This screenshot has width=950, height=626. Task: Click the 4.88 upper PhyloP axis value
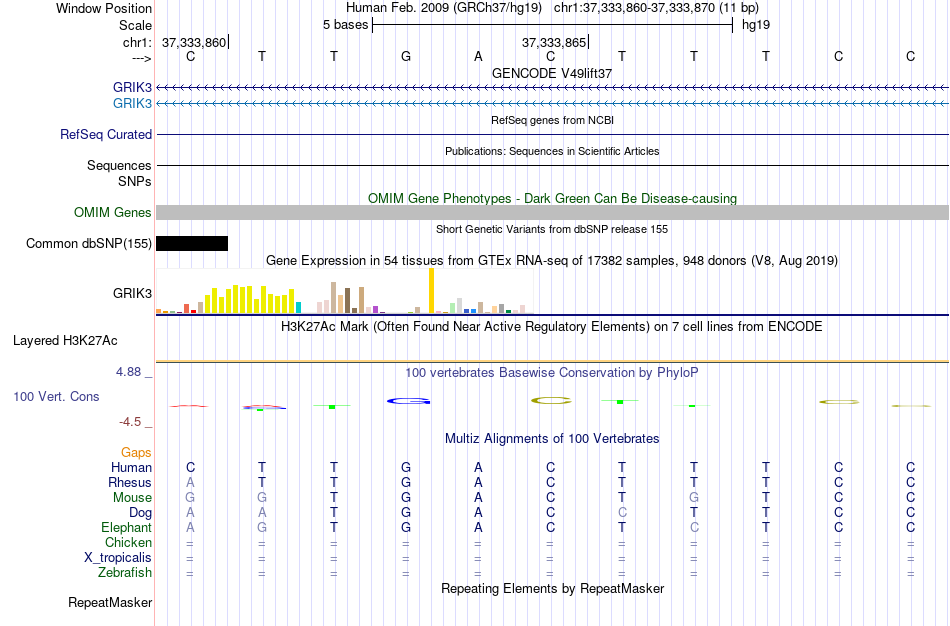pyautogui.click(x=129, y=371)
